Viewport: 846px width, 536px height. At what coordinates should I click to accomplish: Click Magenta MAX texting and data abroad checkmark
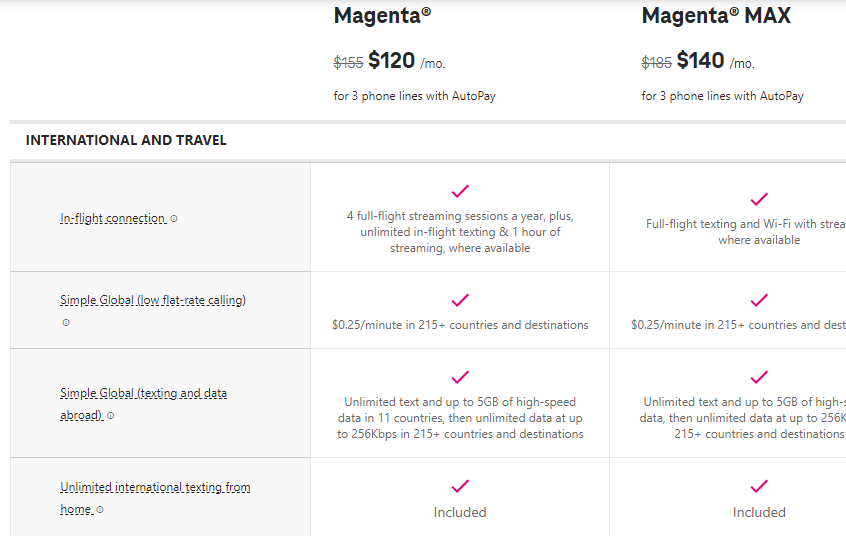pyautogui.click(x=759, y=377)
